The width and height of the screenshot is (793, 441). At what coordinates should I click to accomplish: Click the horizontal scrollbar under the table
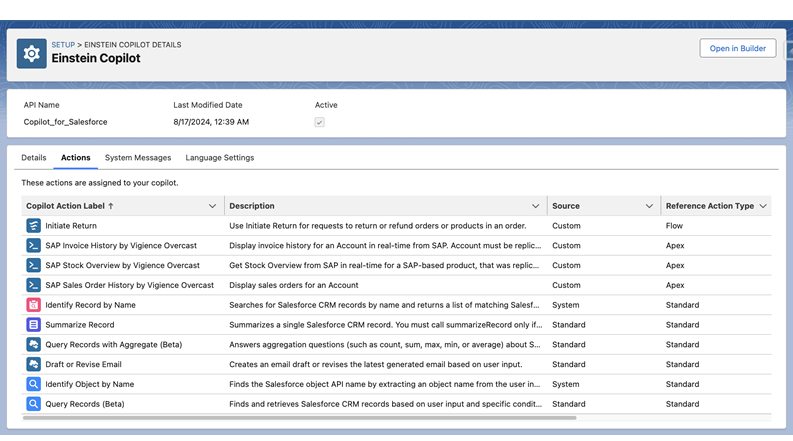(300, 418)
